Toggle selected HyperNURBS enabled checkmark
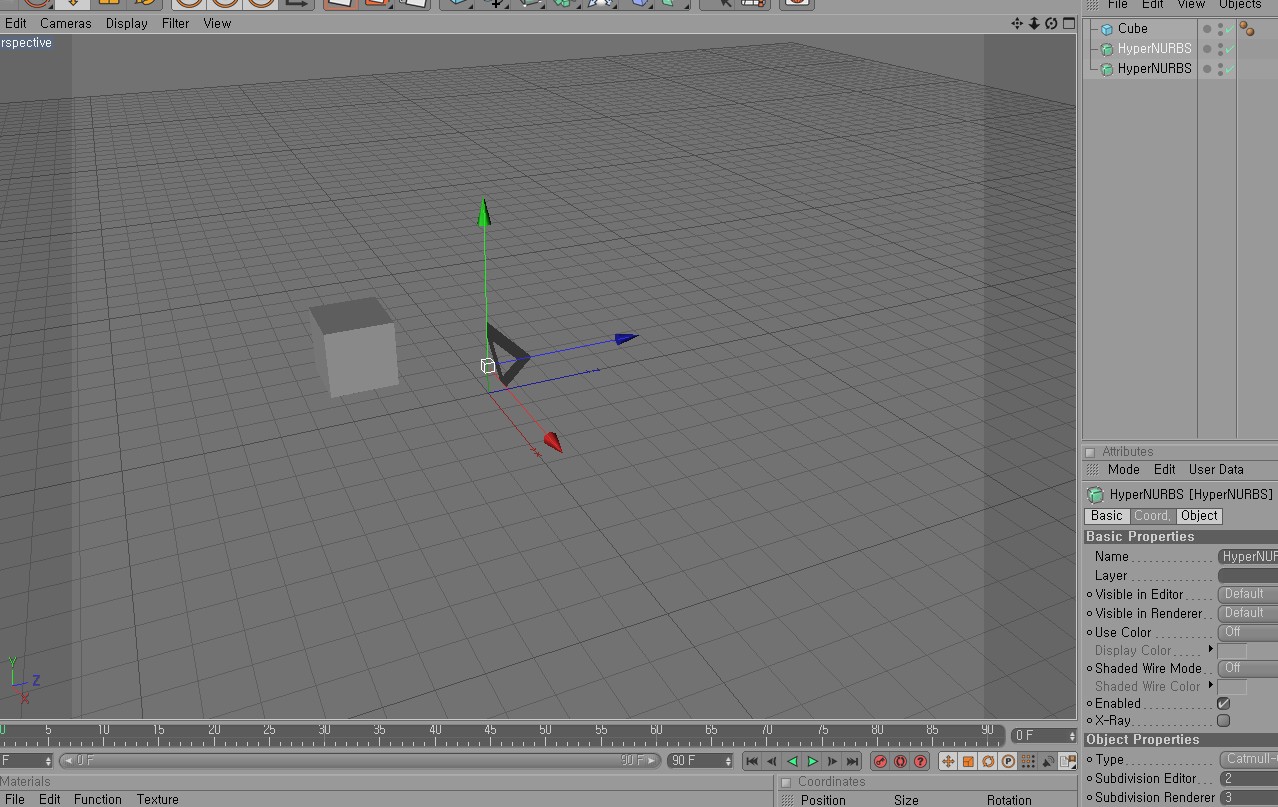This screenshot has width=1278, height=807. [1230, 49]
